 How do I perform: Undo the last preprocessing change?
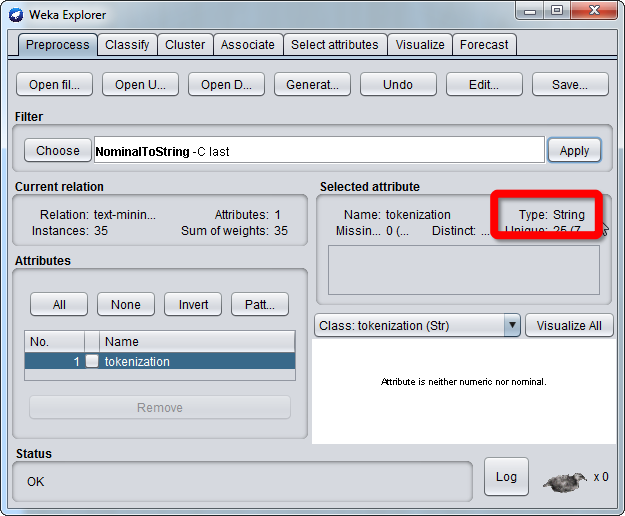coord(398,84)
